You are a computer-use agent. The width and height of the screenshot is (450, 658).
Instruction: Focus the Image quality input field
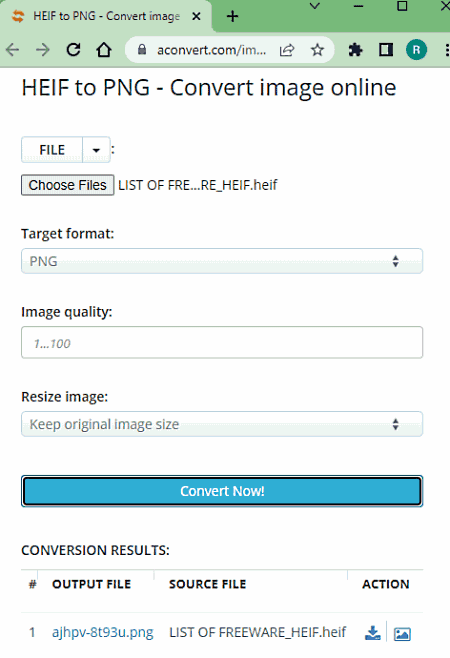coord(222,342)
